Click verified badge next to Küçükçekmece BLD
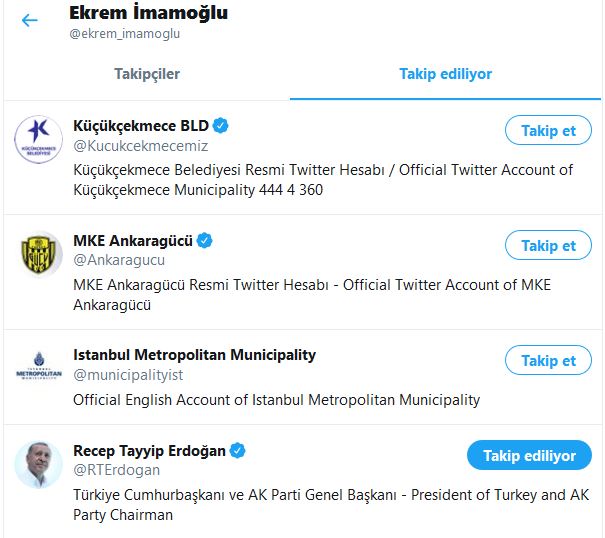This screenshot has height=538, width=605. 221,125
